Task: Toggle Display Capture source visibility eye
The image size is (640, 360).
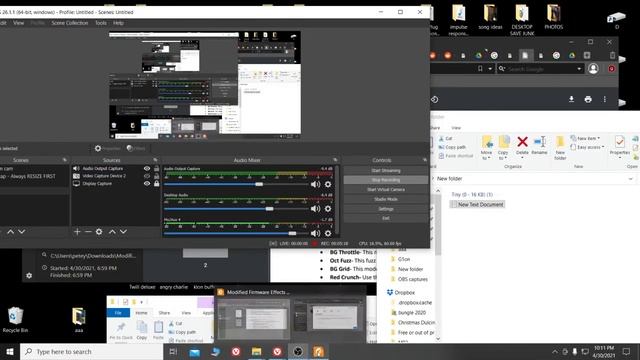Action: tap(147, 184)
